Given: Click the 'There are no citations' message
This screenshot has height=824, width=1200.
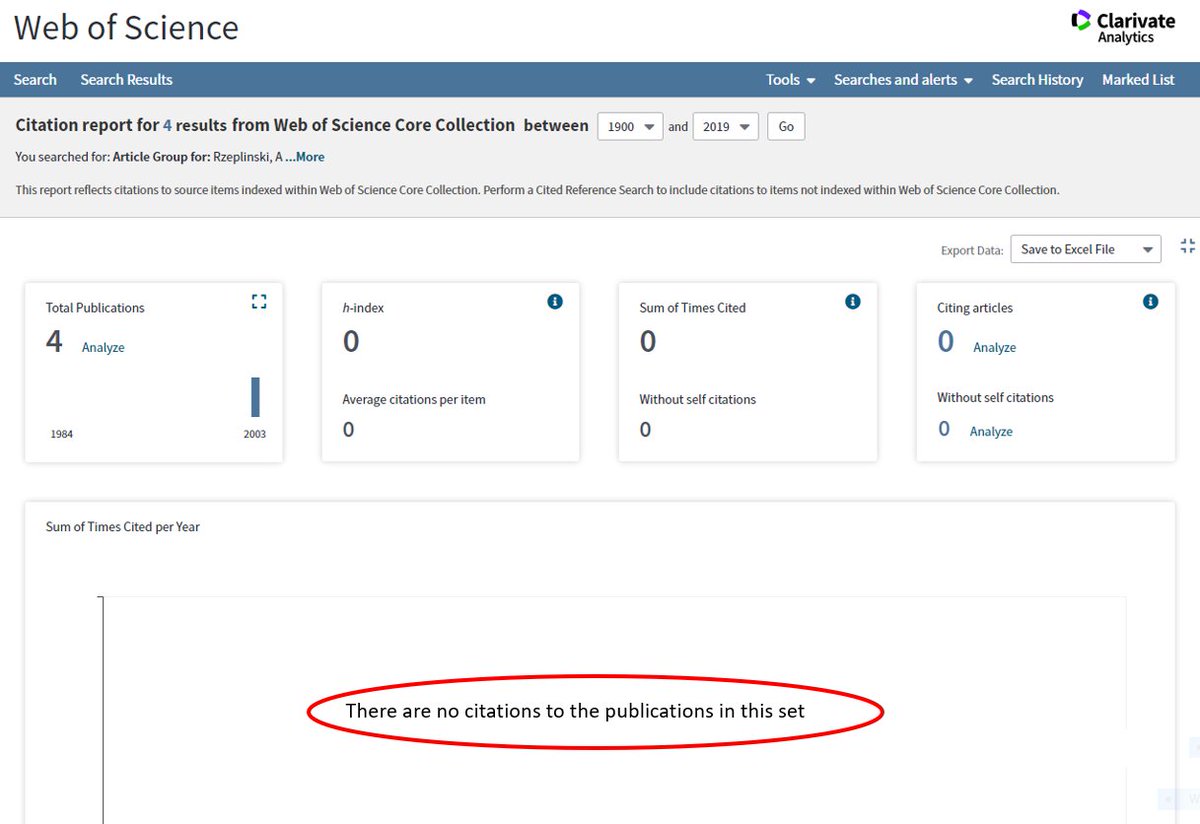Looking at the screenshot, I should tap(575, 711).
